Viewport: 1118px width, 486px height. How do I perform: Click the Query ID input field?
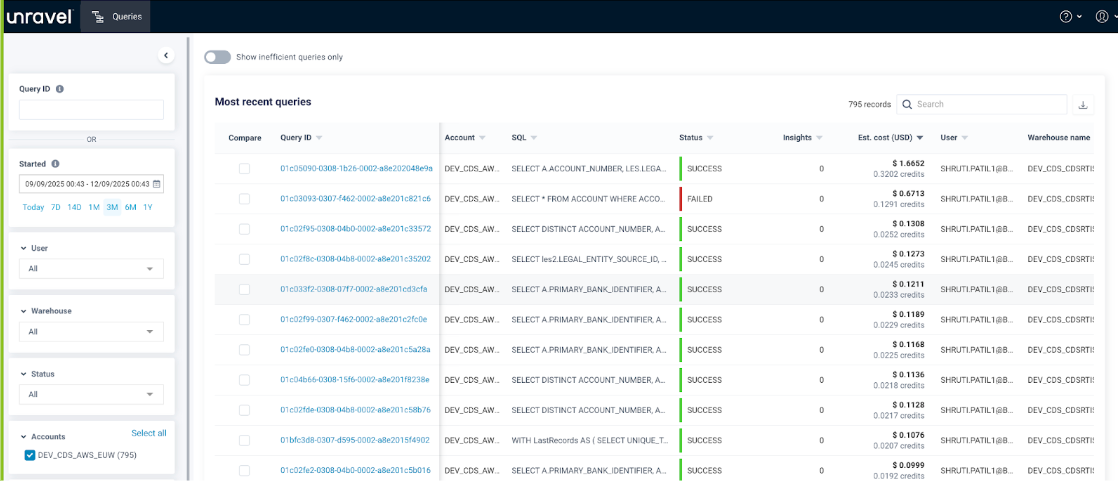91,110
